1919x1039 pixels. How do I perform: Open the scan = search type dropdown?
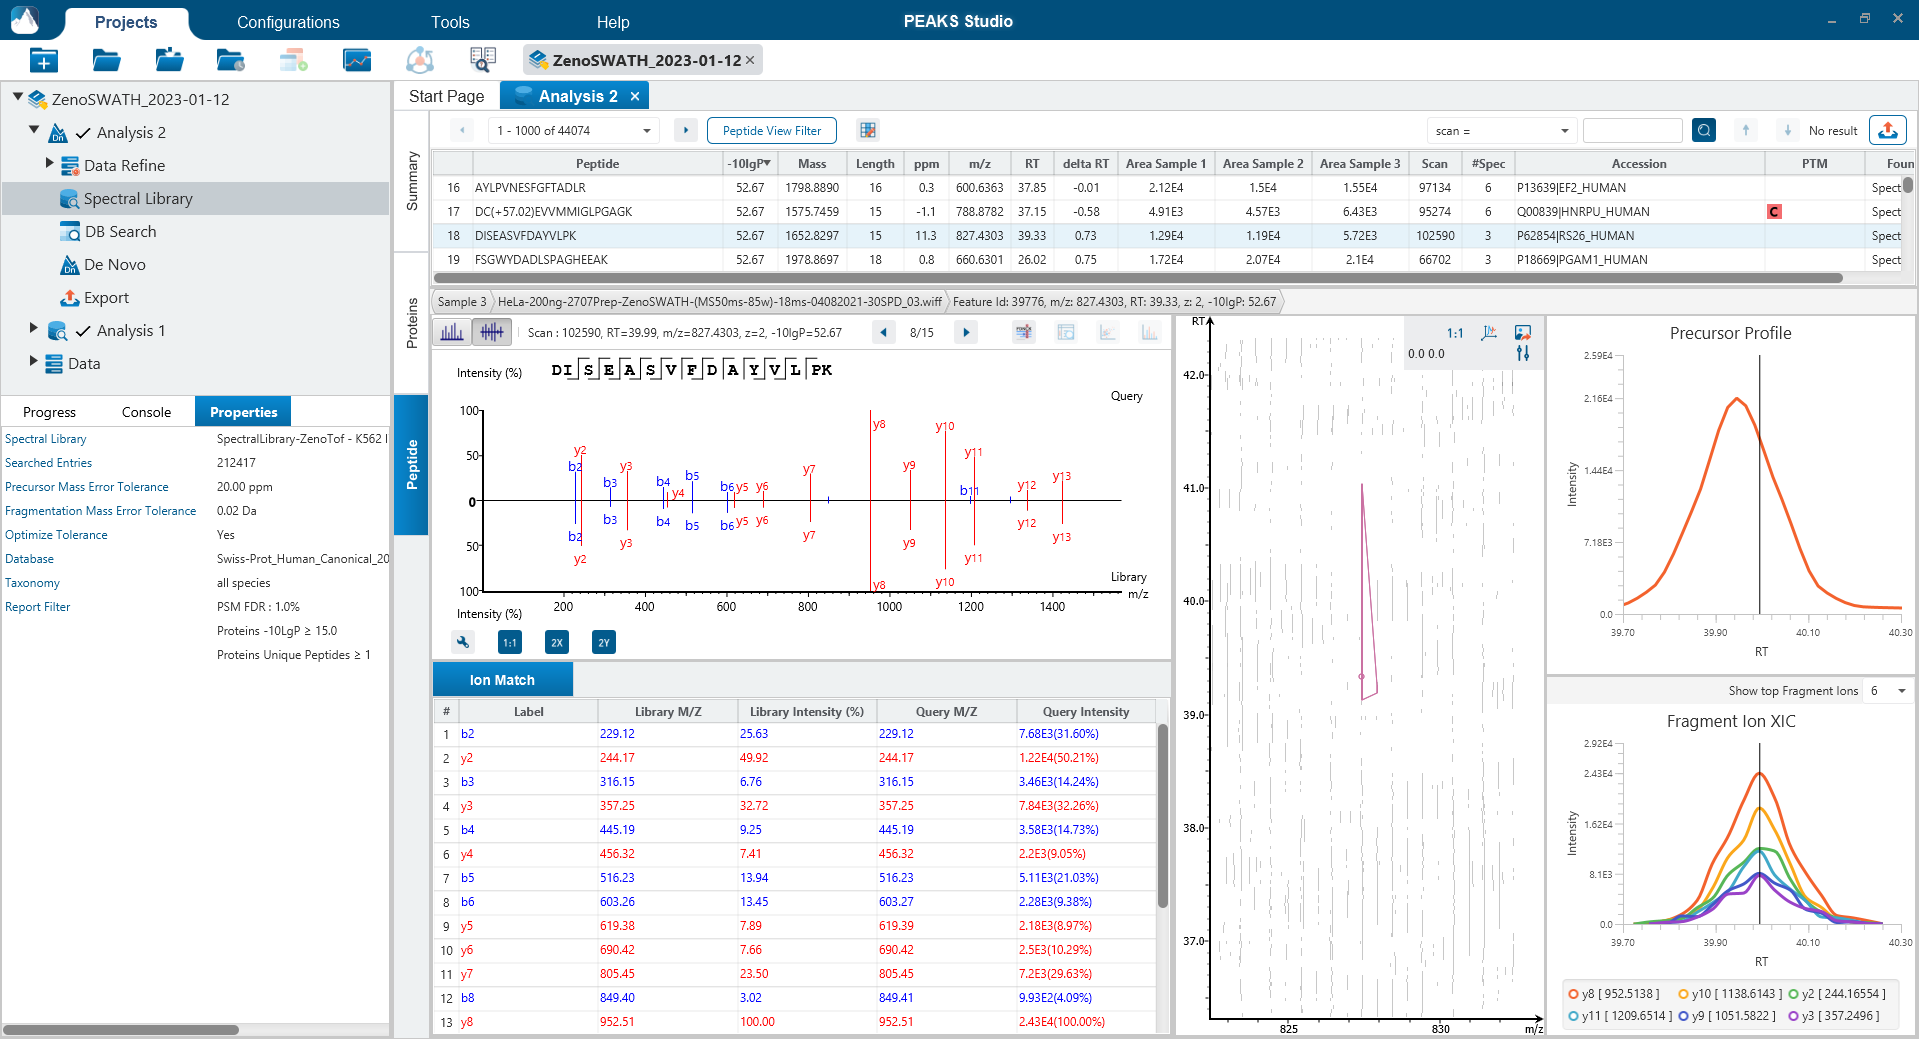point(1502,130)
